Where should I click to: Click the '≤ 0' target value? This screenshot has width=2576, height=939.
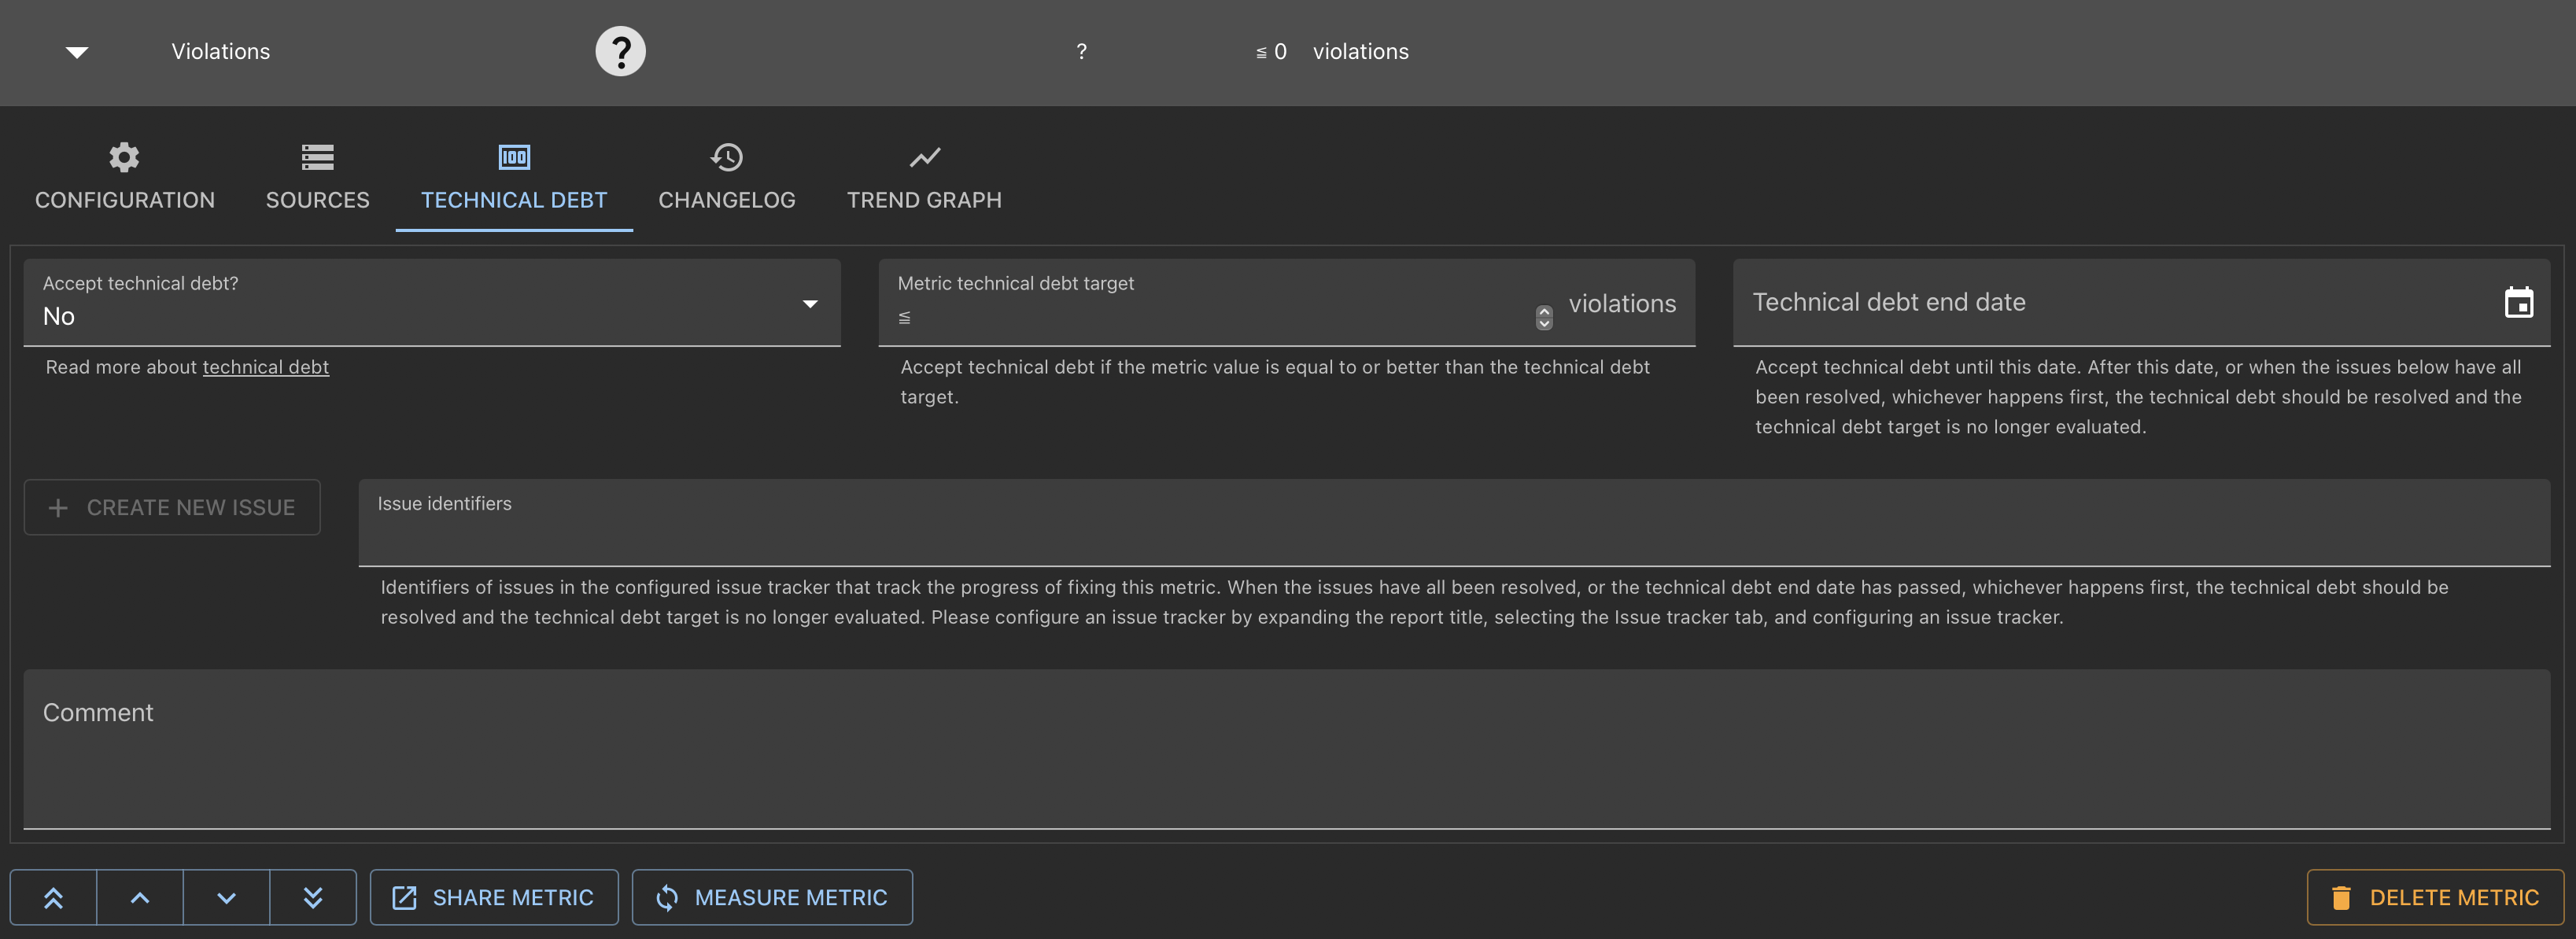[x=1271, y=51]
